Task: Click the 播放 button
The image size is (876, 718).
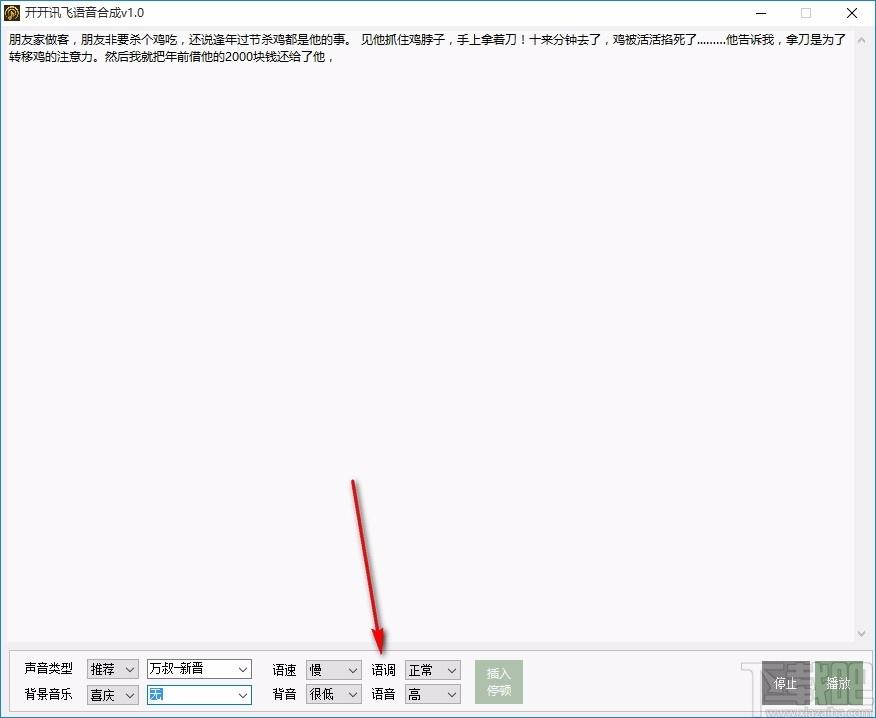Action: (839, 683)
